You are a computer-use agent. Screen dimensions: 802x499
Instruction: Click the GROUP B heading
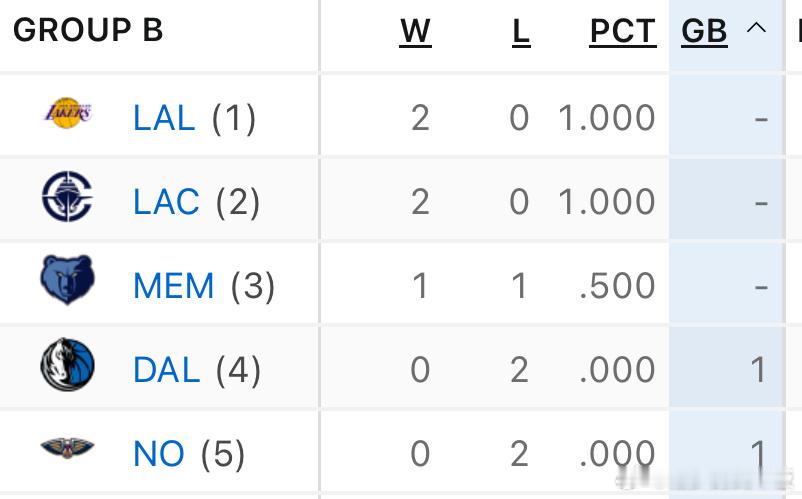(88, 31)
